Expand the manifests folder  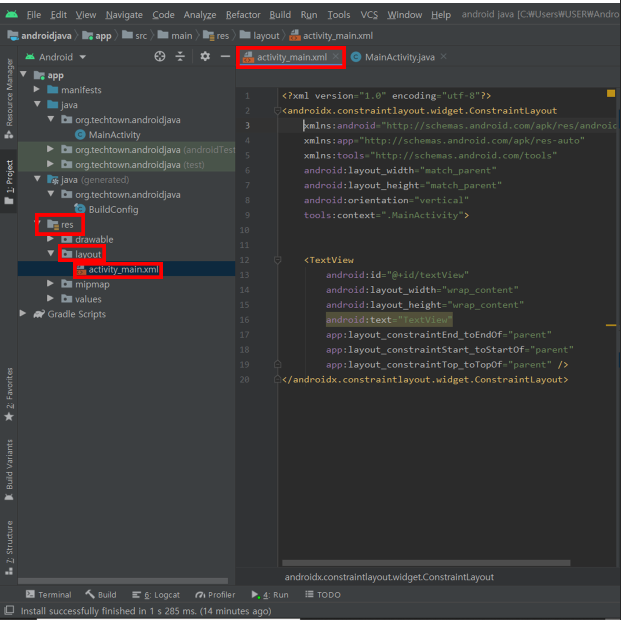(37, 89)
